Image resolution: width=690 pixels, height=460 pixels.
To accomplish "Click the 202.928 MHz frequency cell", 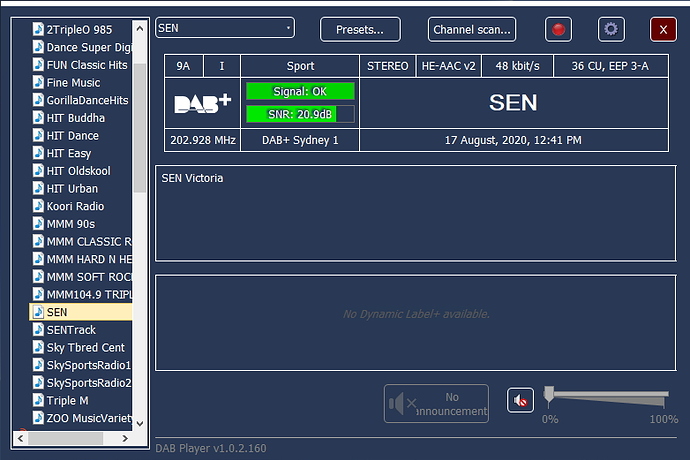I will [x=203, y=140].
